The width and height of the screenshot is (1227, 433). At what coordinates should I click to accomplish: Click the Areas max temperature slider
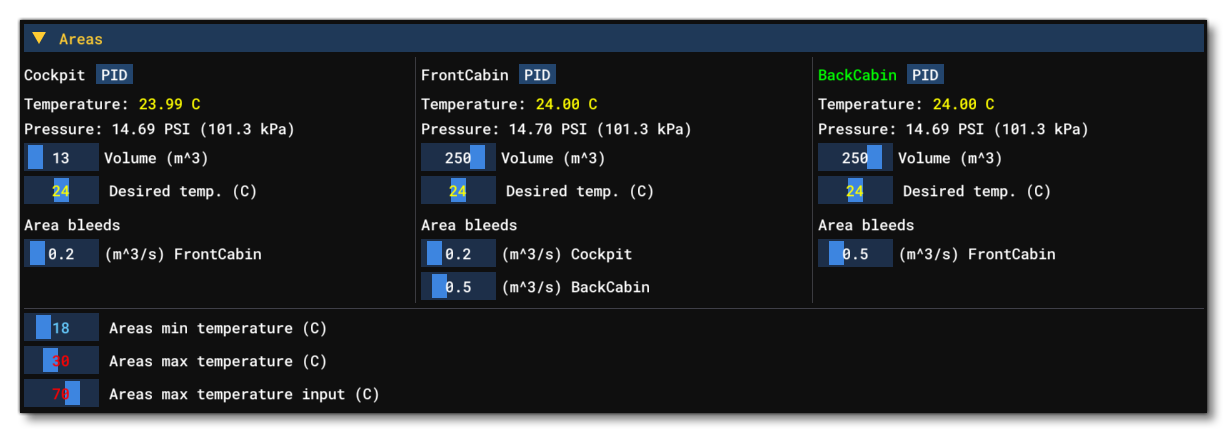click(61, 361)
